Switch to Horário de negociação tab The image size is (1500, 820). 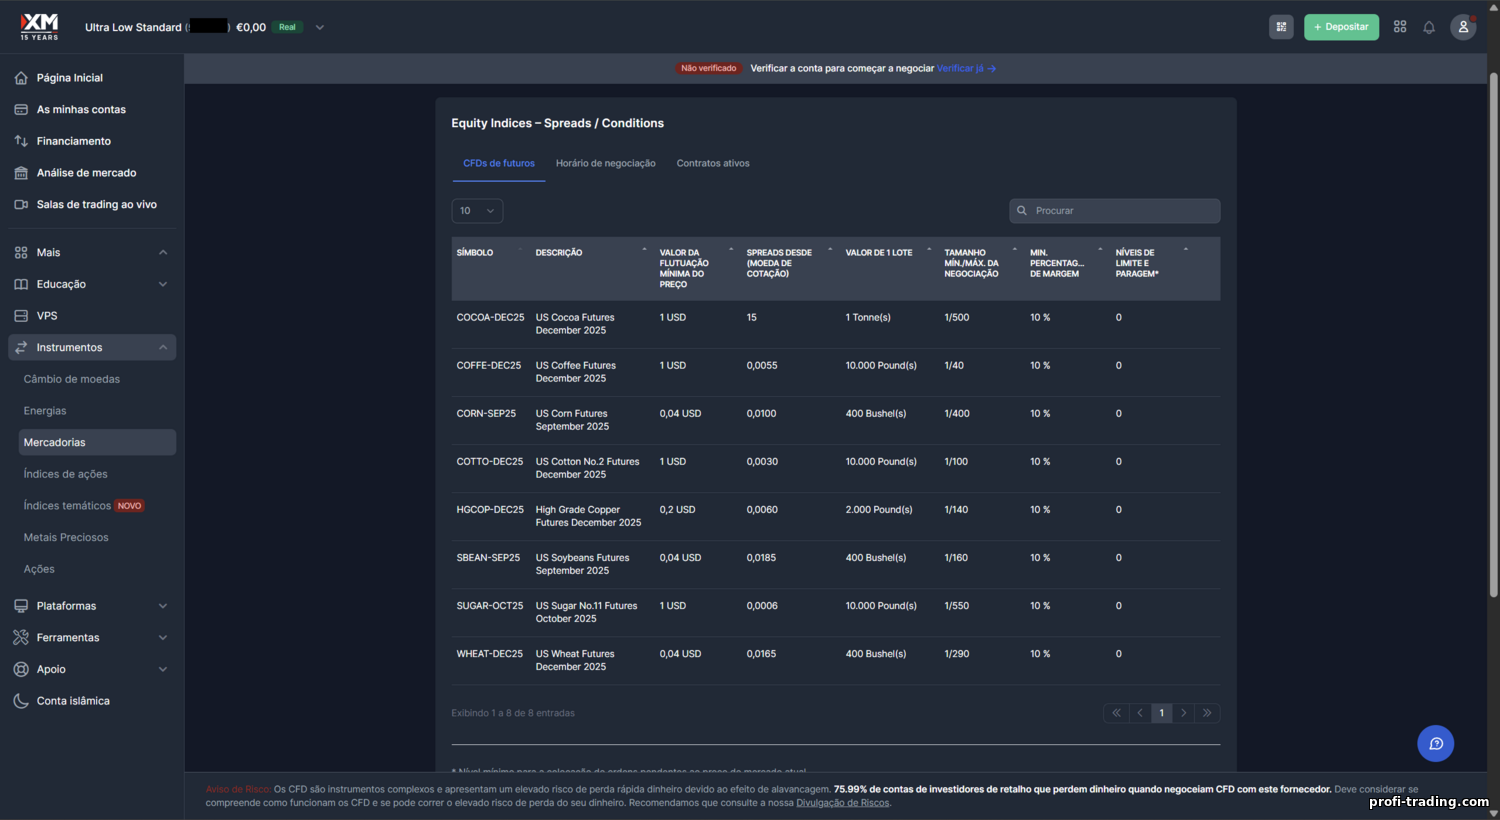[605, 163]
